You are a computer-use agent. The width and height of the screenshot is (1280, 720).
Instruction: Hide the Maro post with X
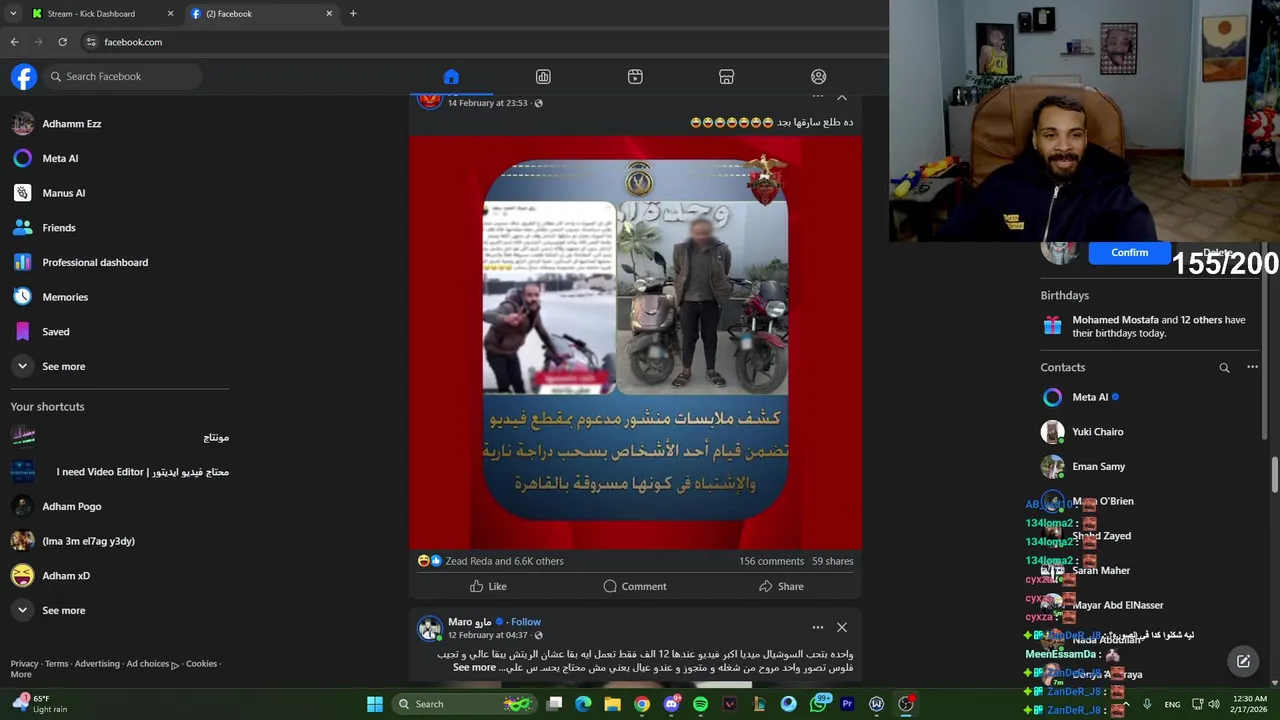(842, 627)
